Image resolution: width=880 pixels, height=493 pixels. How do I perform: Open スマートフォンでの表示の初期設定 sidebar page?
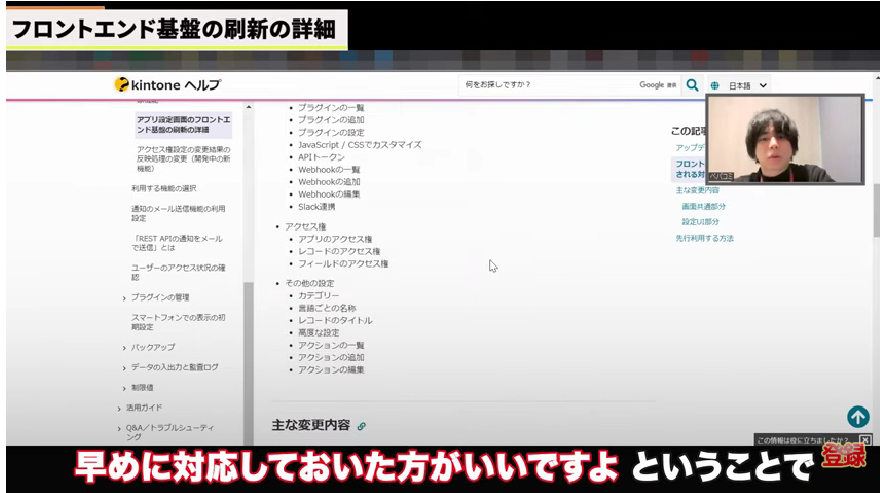pos(178,322)
